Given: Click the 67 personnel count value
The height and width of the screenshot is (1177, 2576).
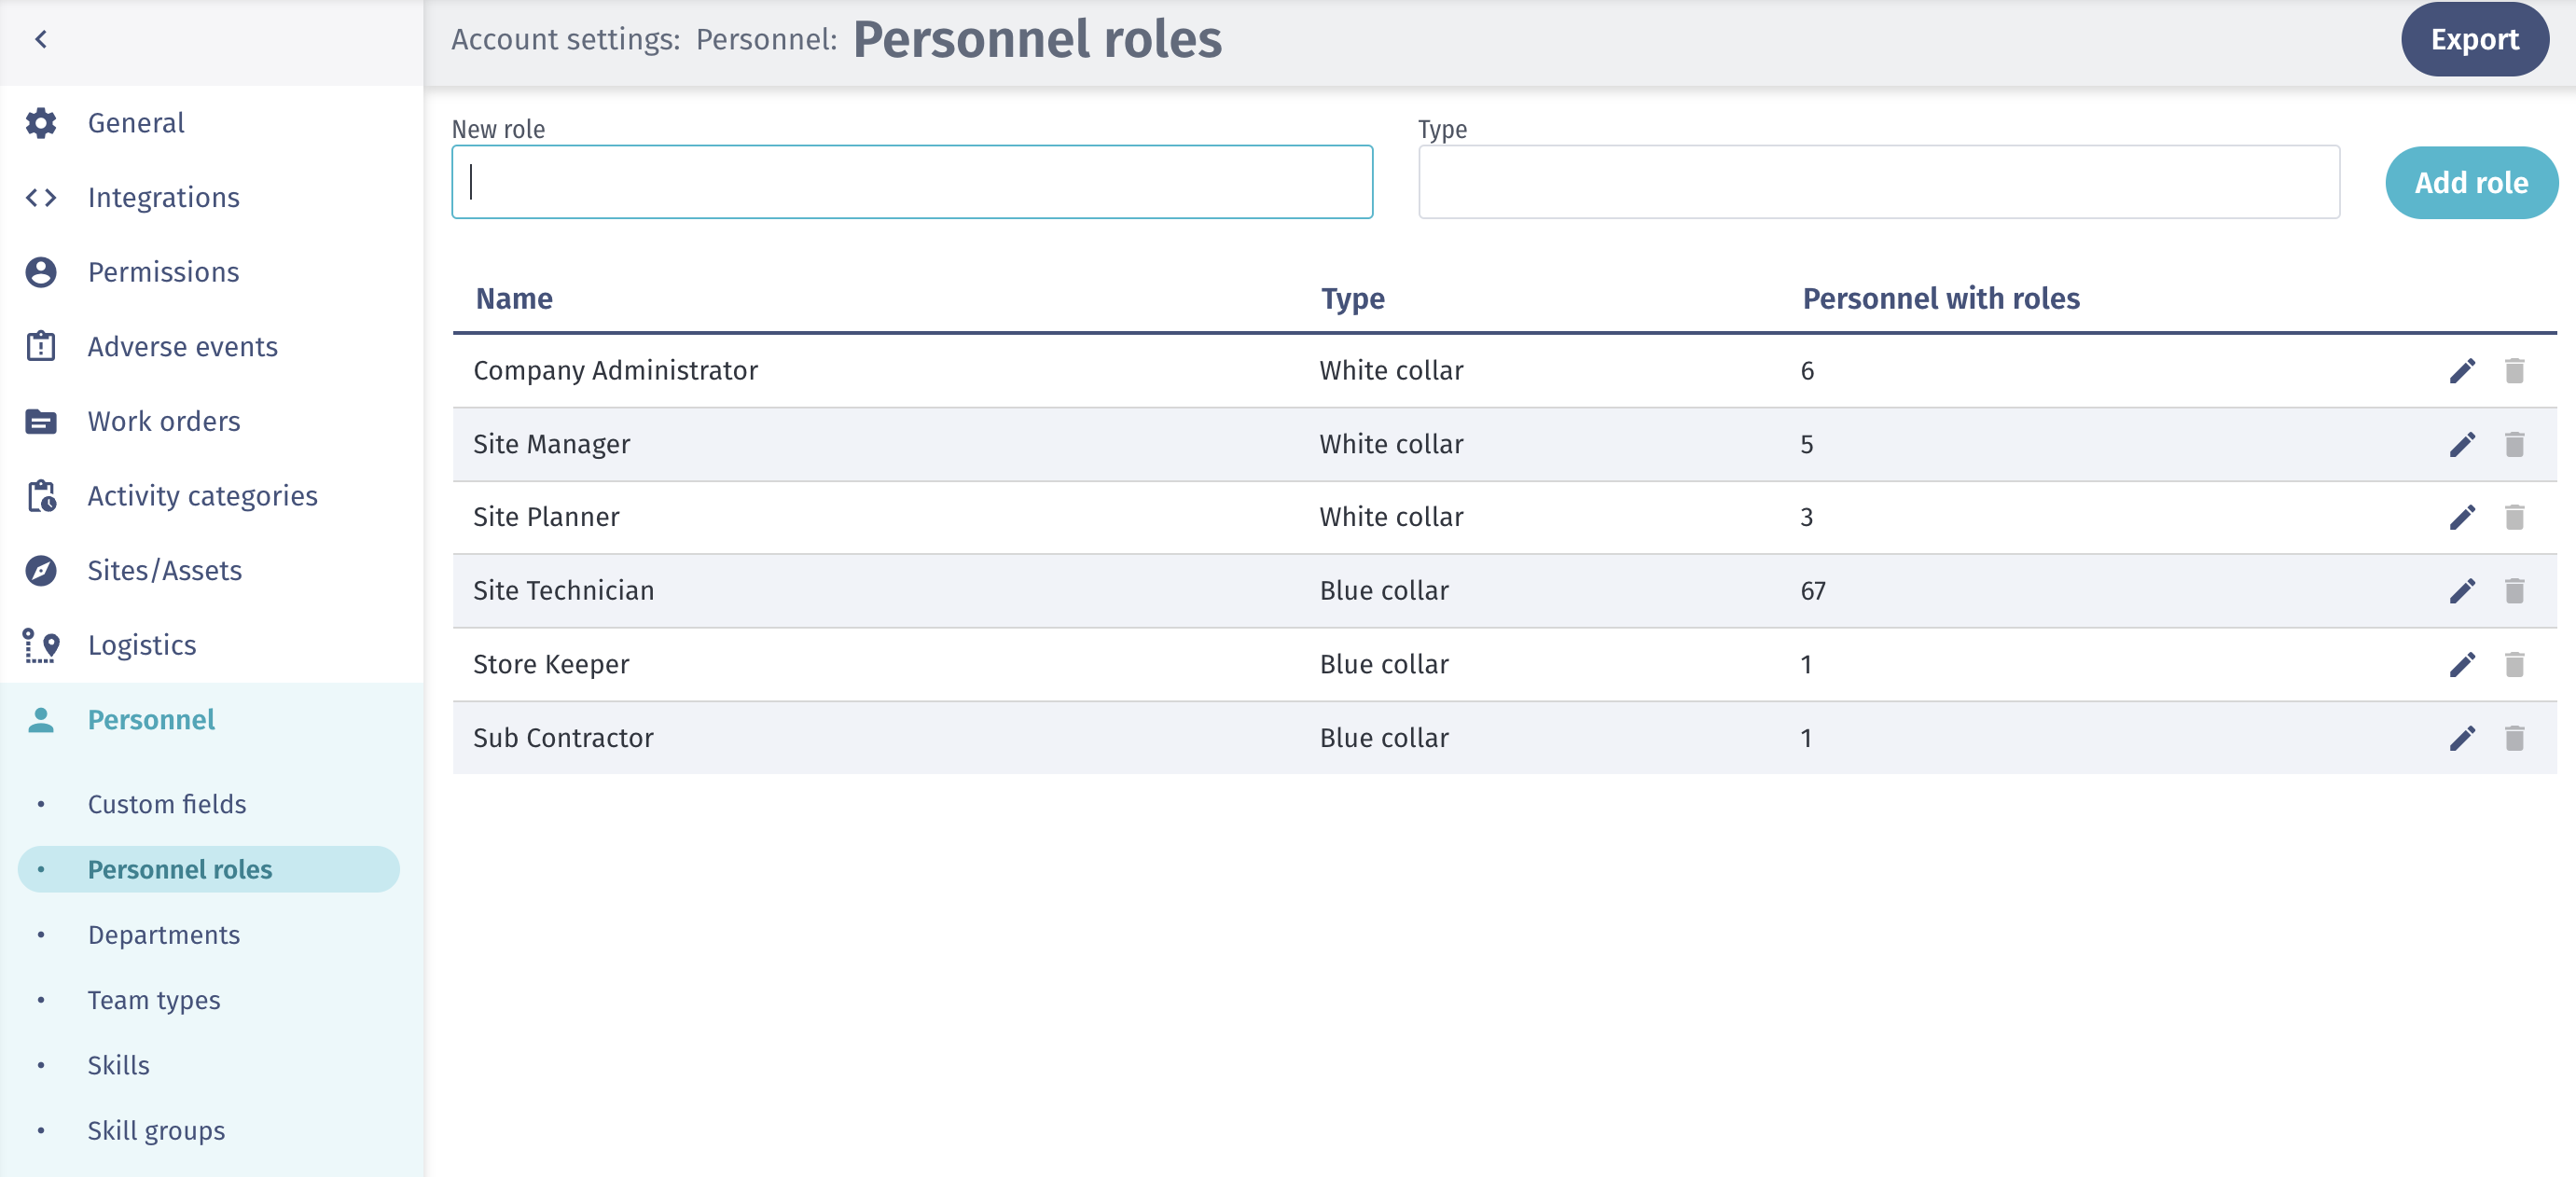Looking at the screenshot, I should point(1813,591).
